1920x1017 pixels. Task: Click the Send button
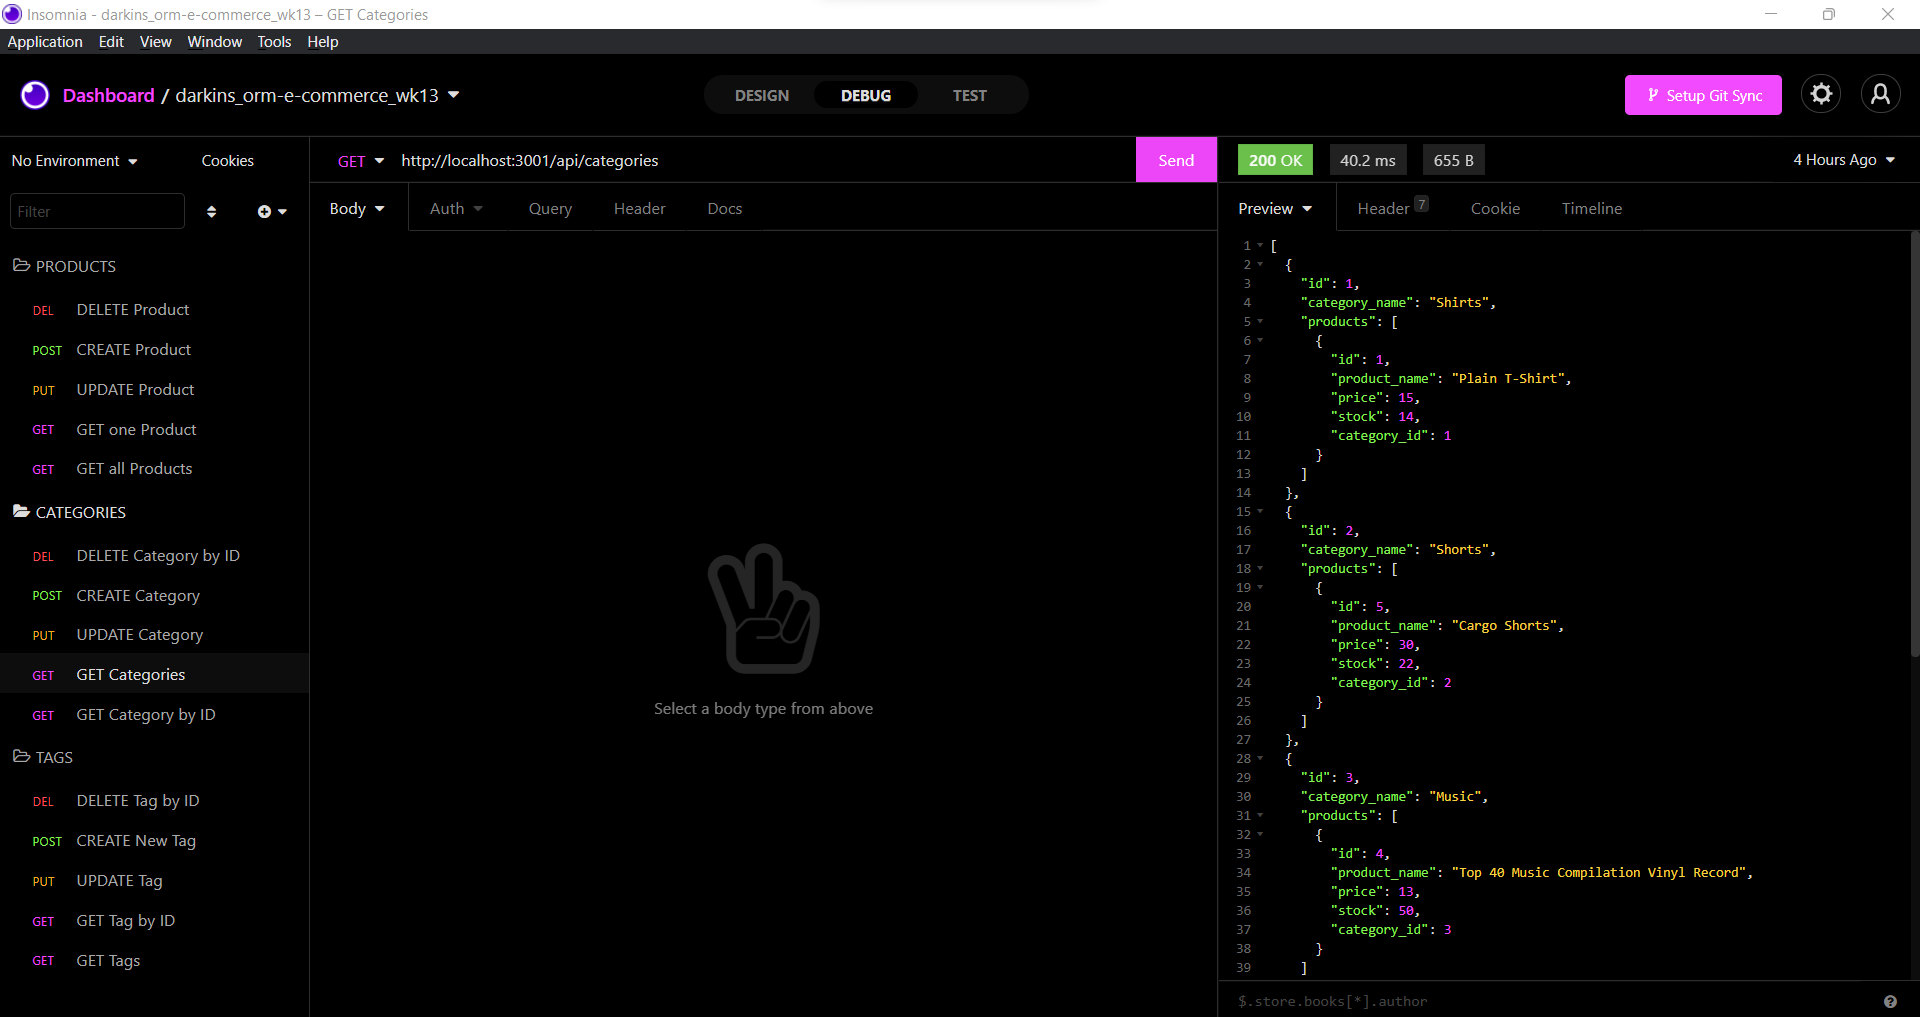point(1176,159)
